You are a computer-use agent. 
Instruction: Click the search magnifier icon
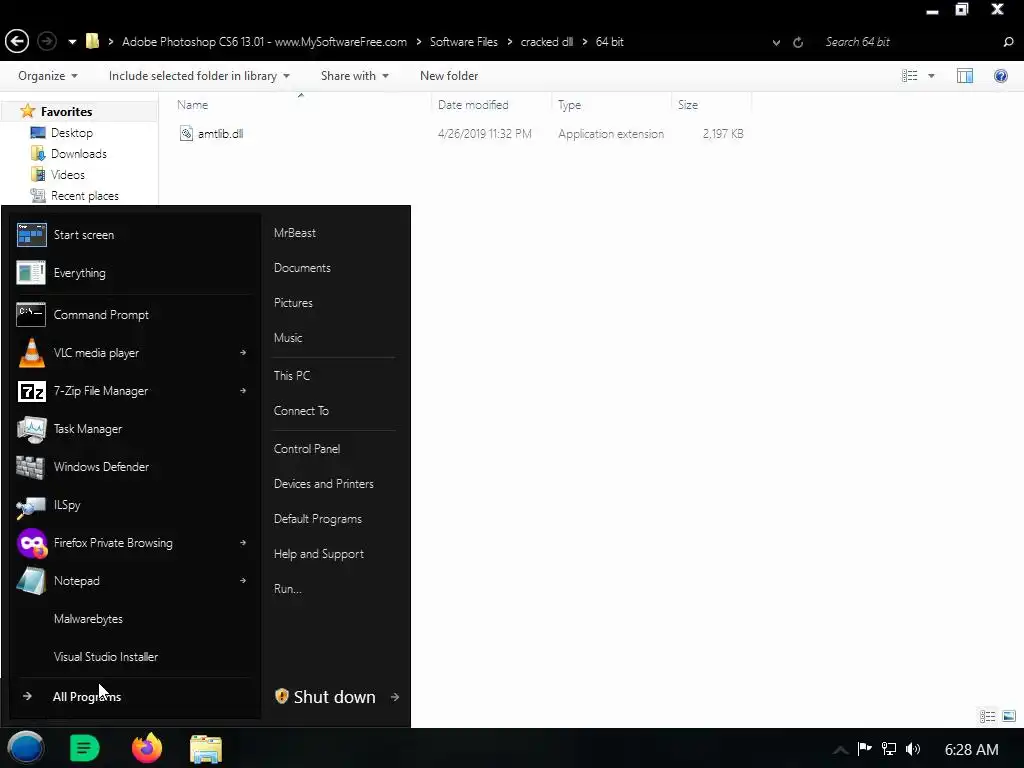tap(1008, 42)
